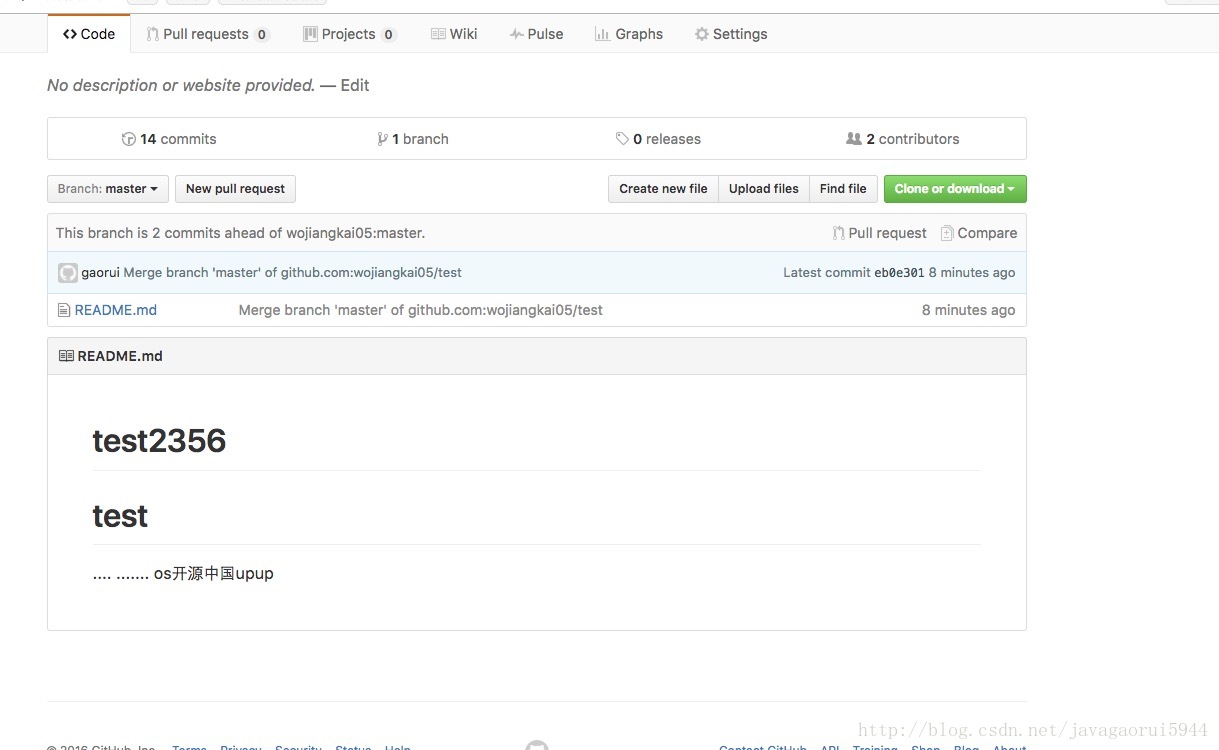Click Create new file button
This screenshot has width=1219, height=750.
(x=663, y=189)
